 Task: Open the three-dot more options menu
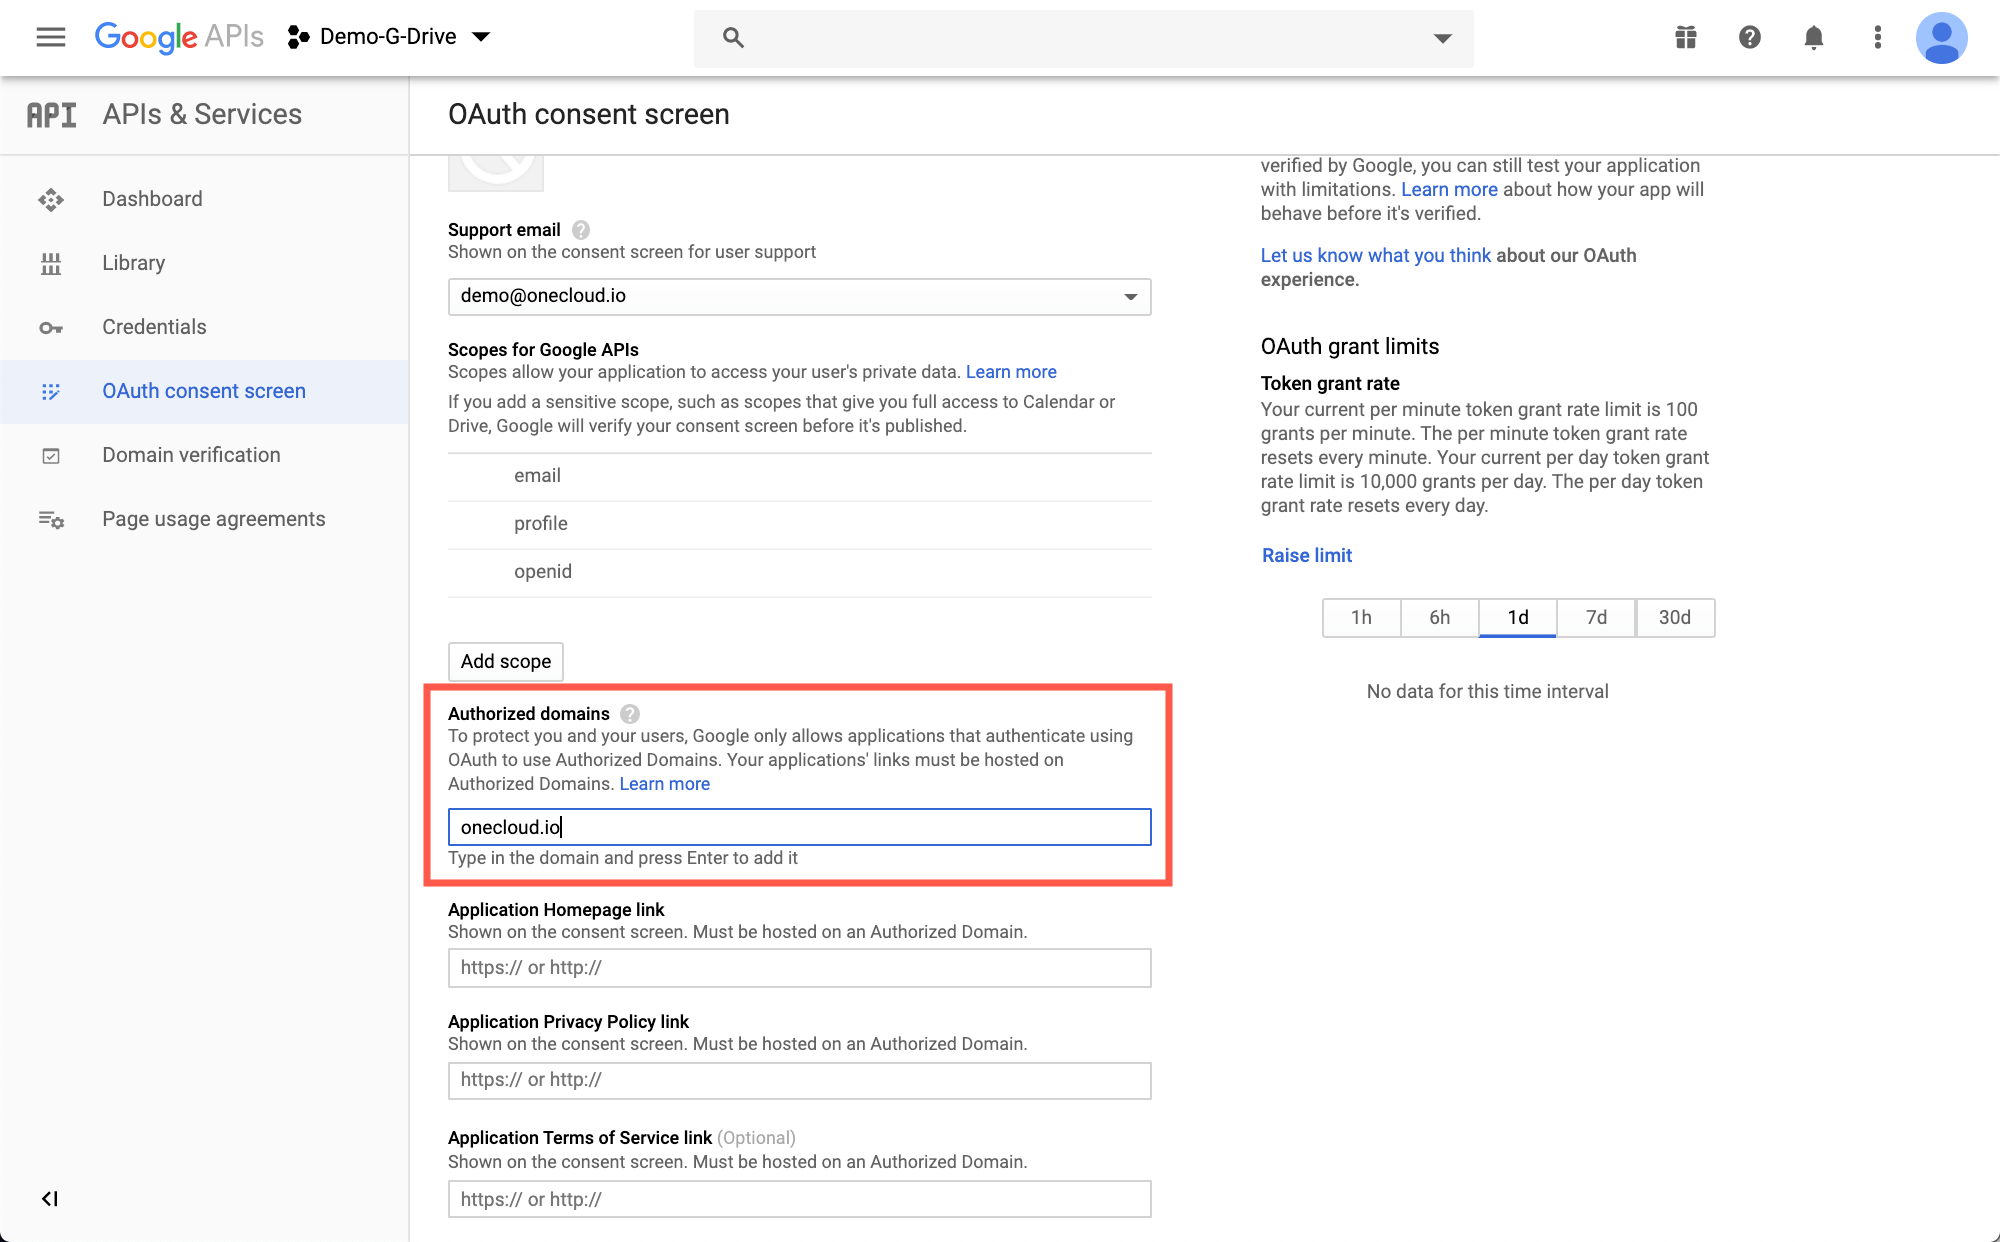tap(1877, 37)
